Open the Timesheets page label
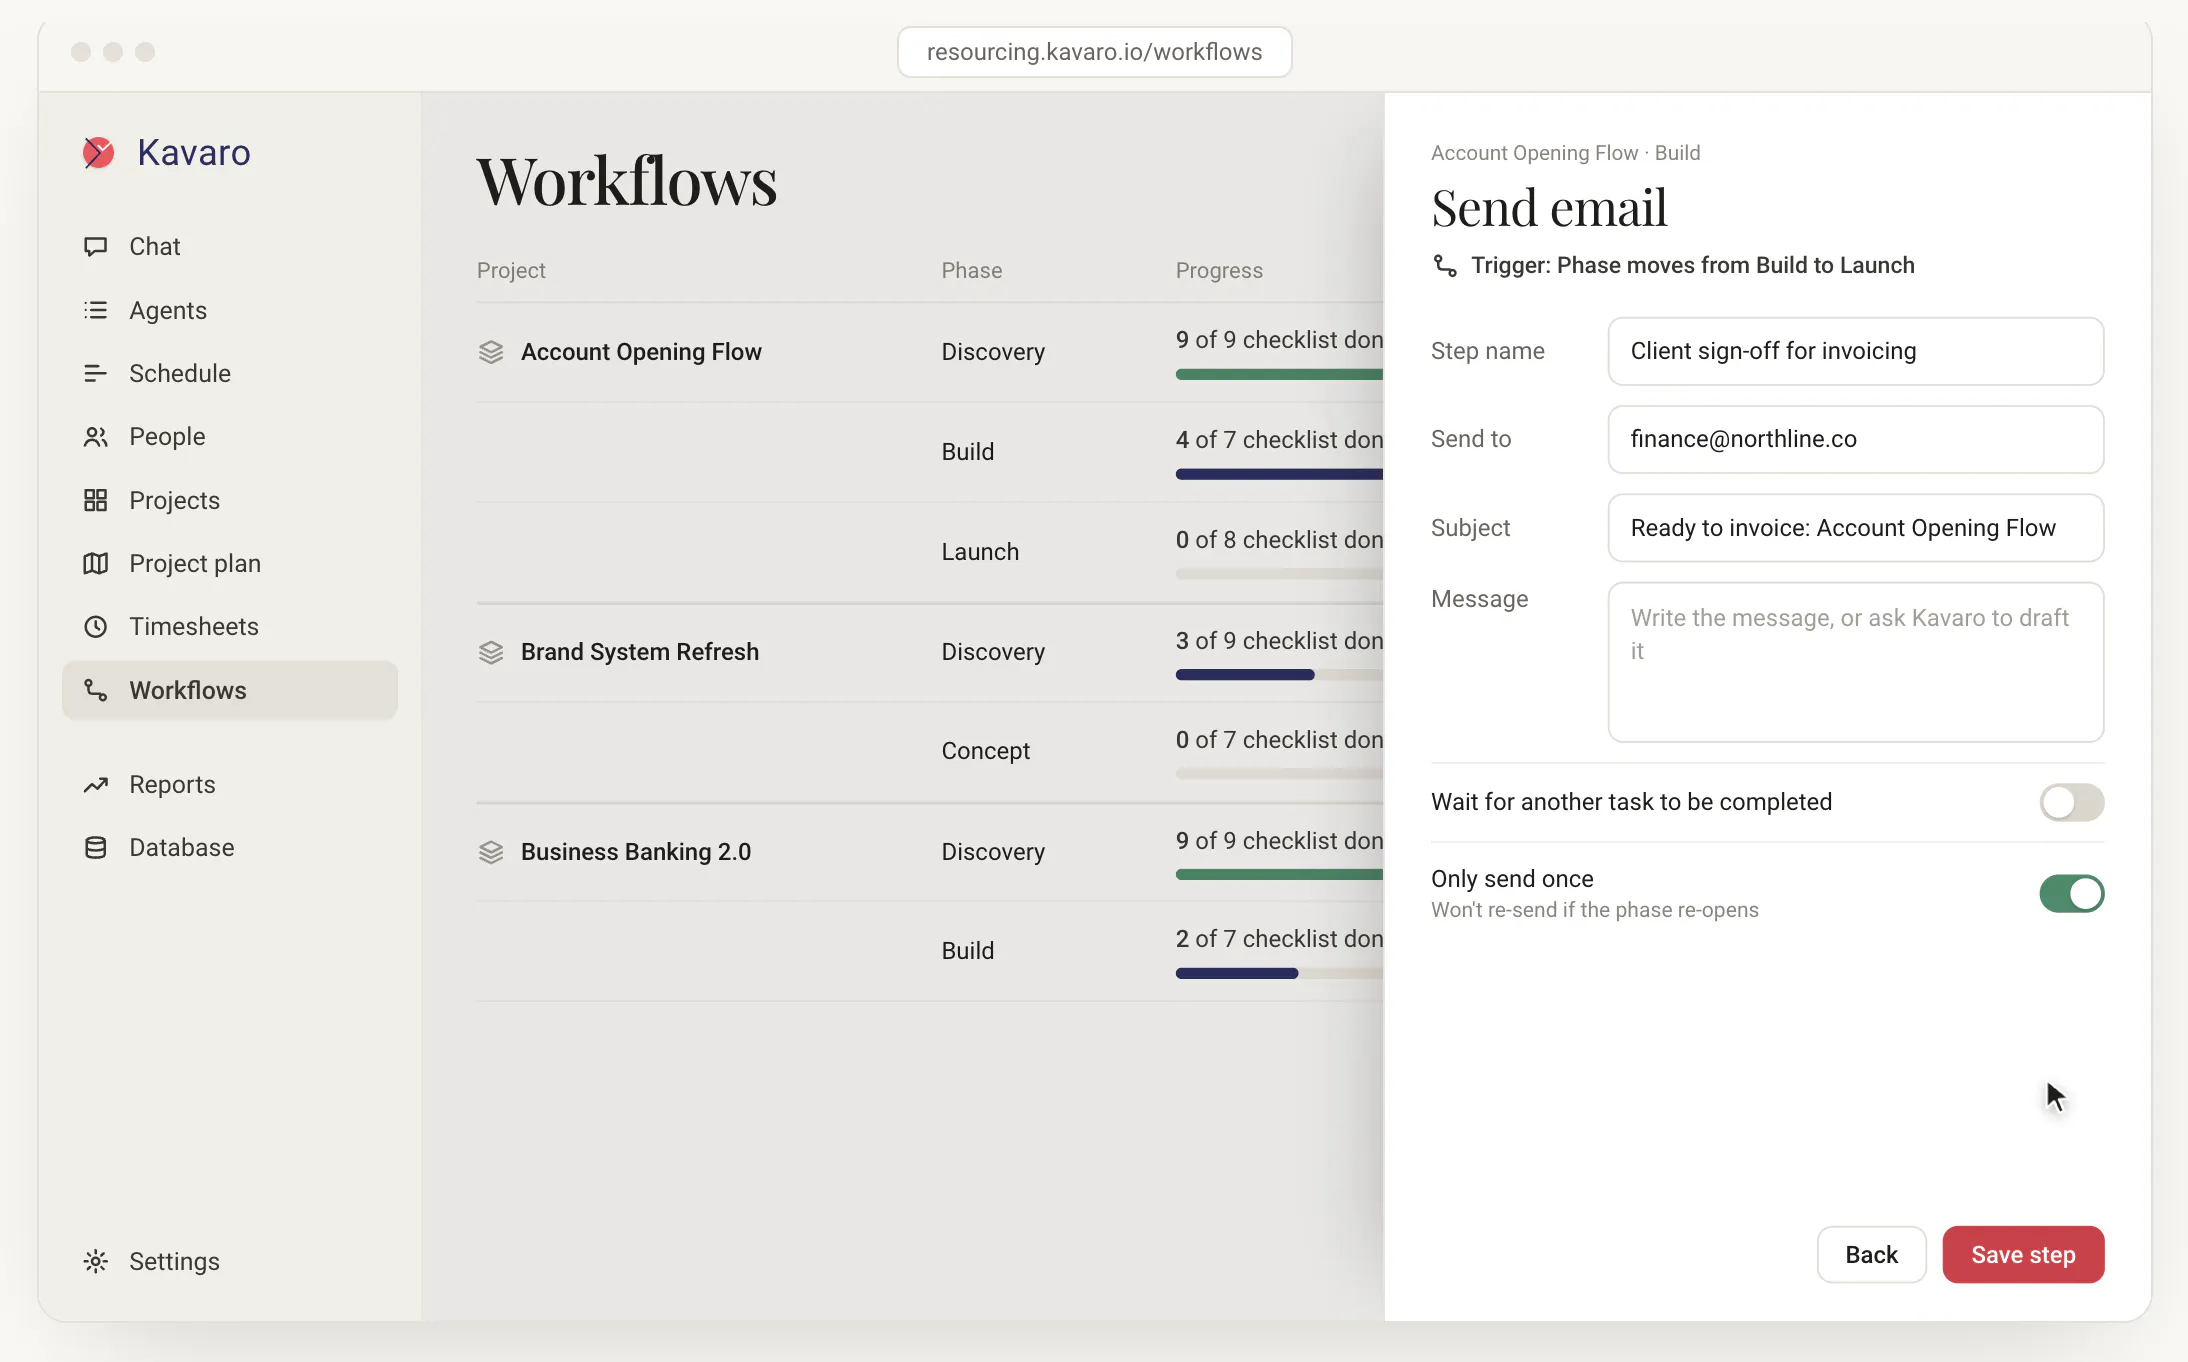The image size is (2188, 1362). [194, 627]
